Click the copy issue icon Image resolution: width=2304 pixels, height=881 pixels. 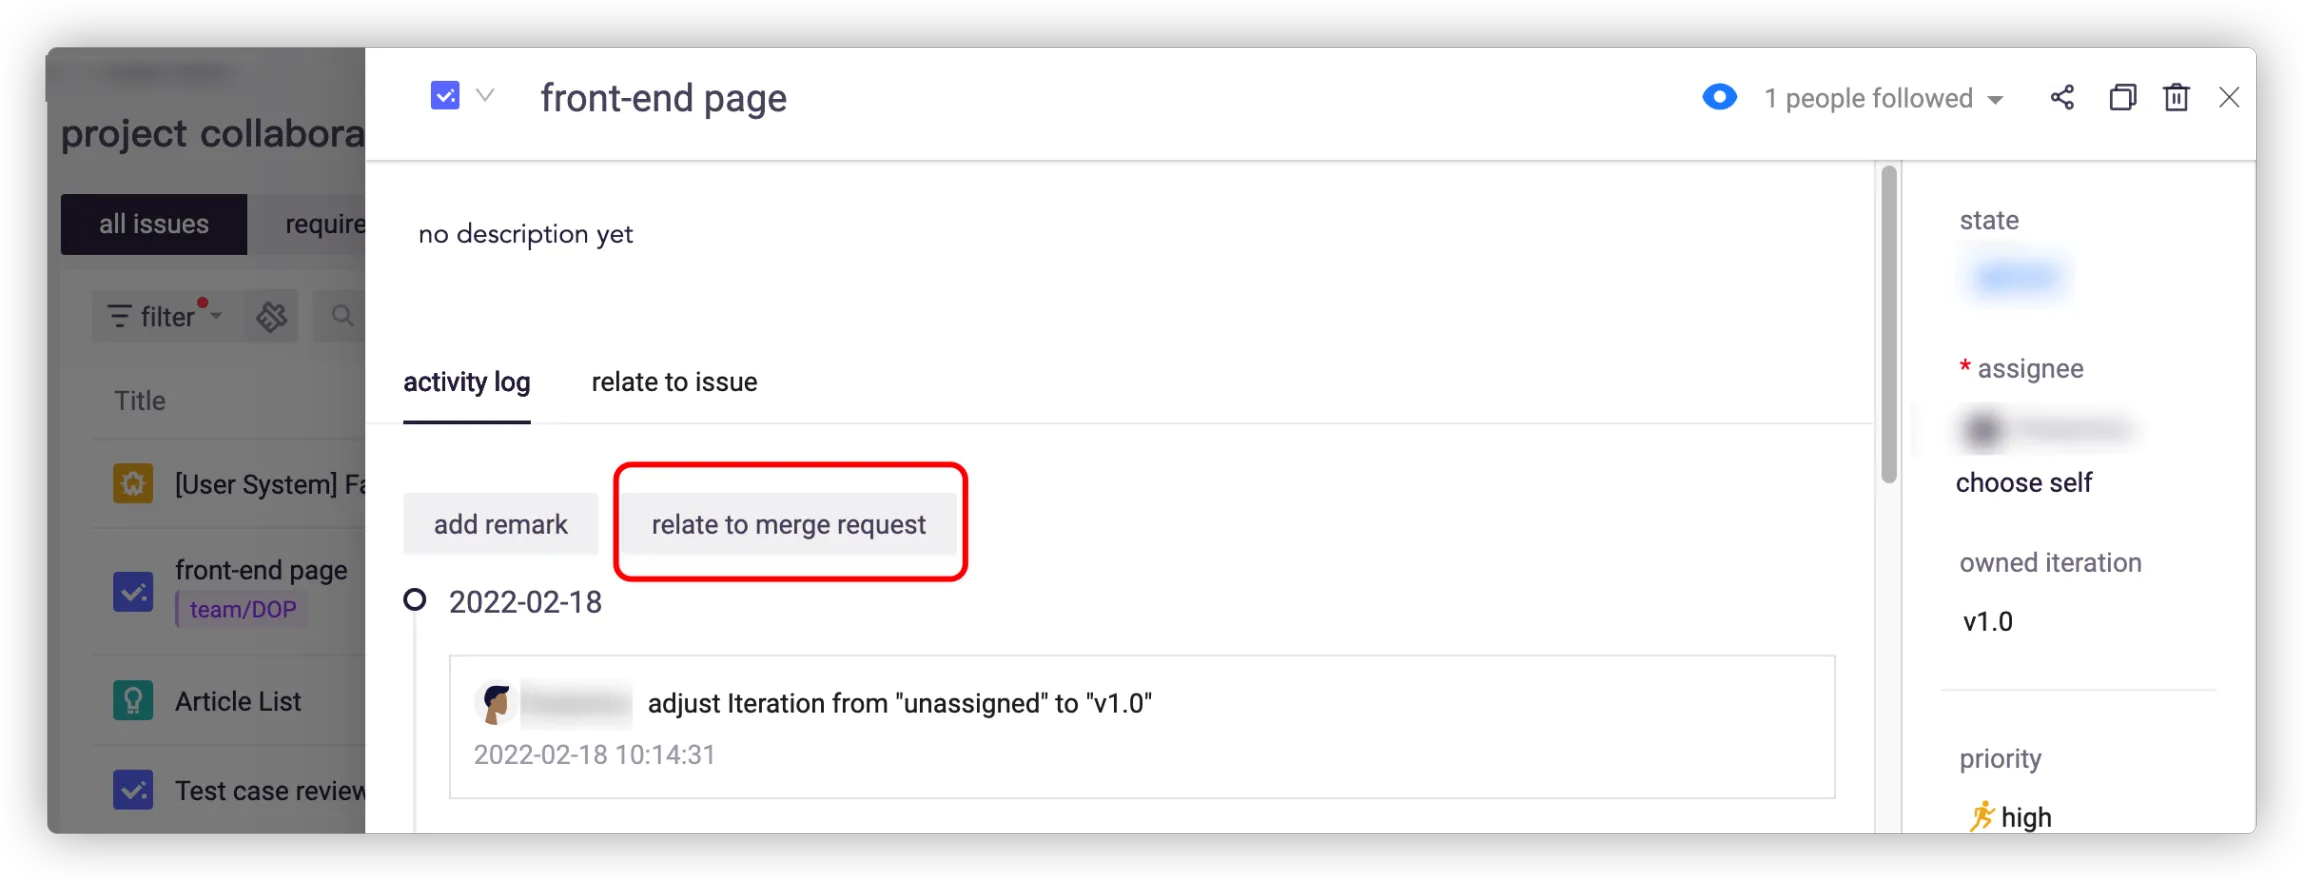2122,97
